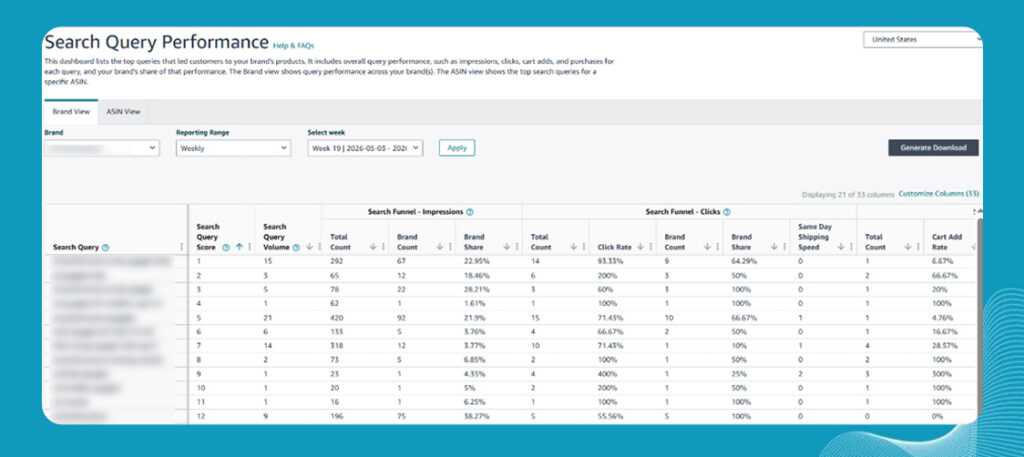
Task: Open the Search Funnel - Clicks help icon
Action: (x=727, y=212)
